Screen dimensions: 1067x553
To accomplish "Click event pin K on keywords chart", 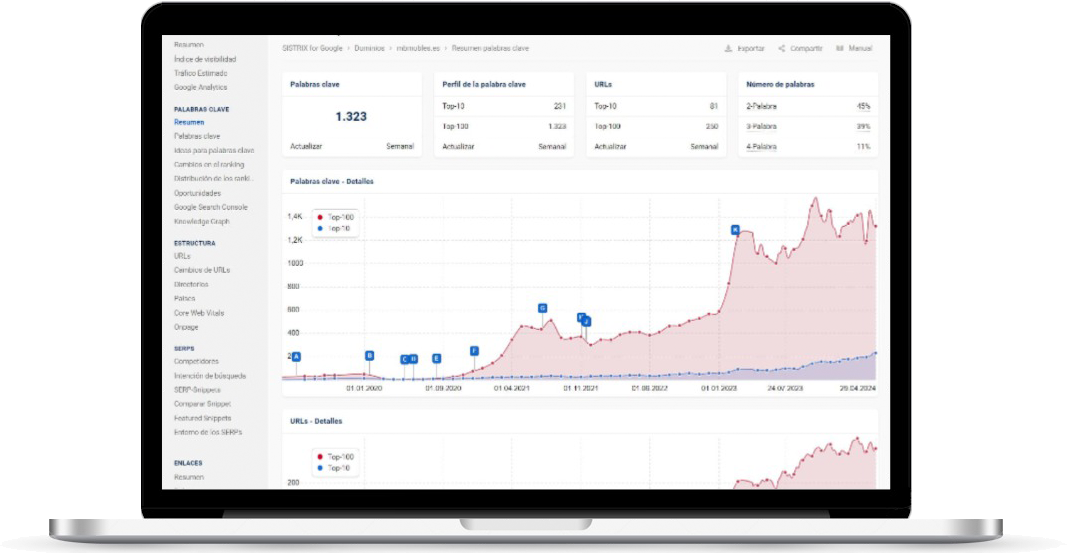I will click(735, 230).
